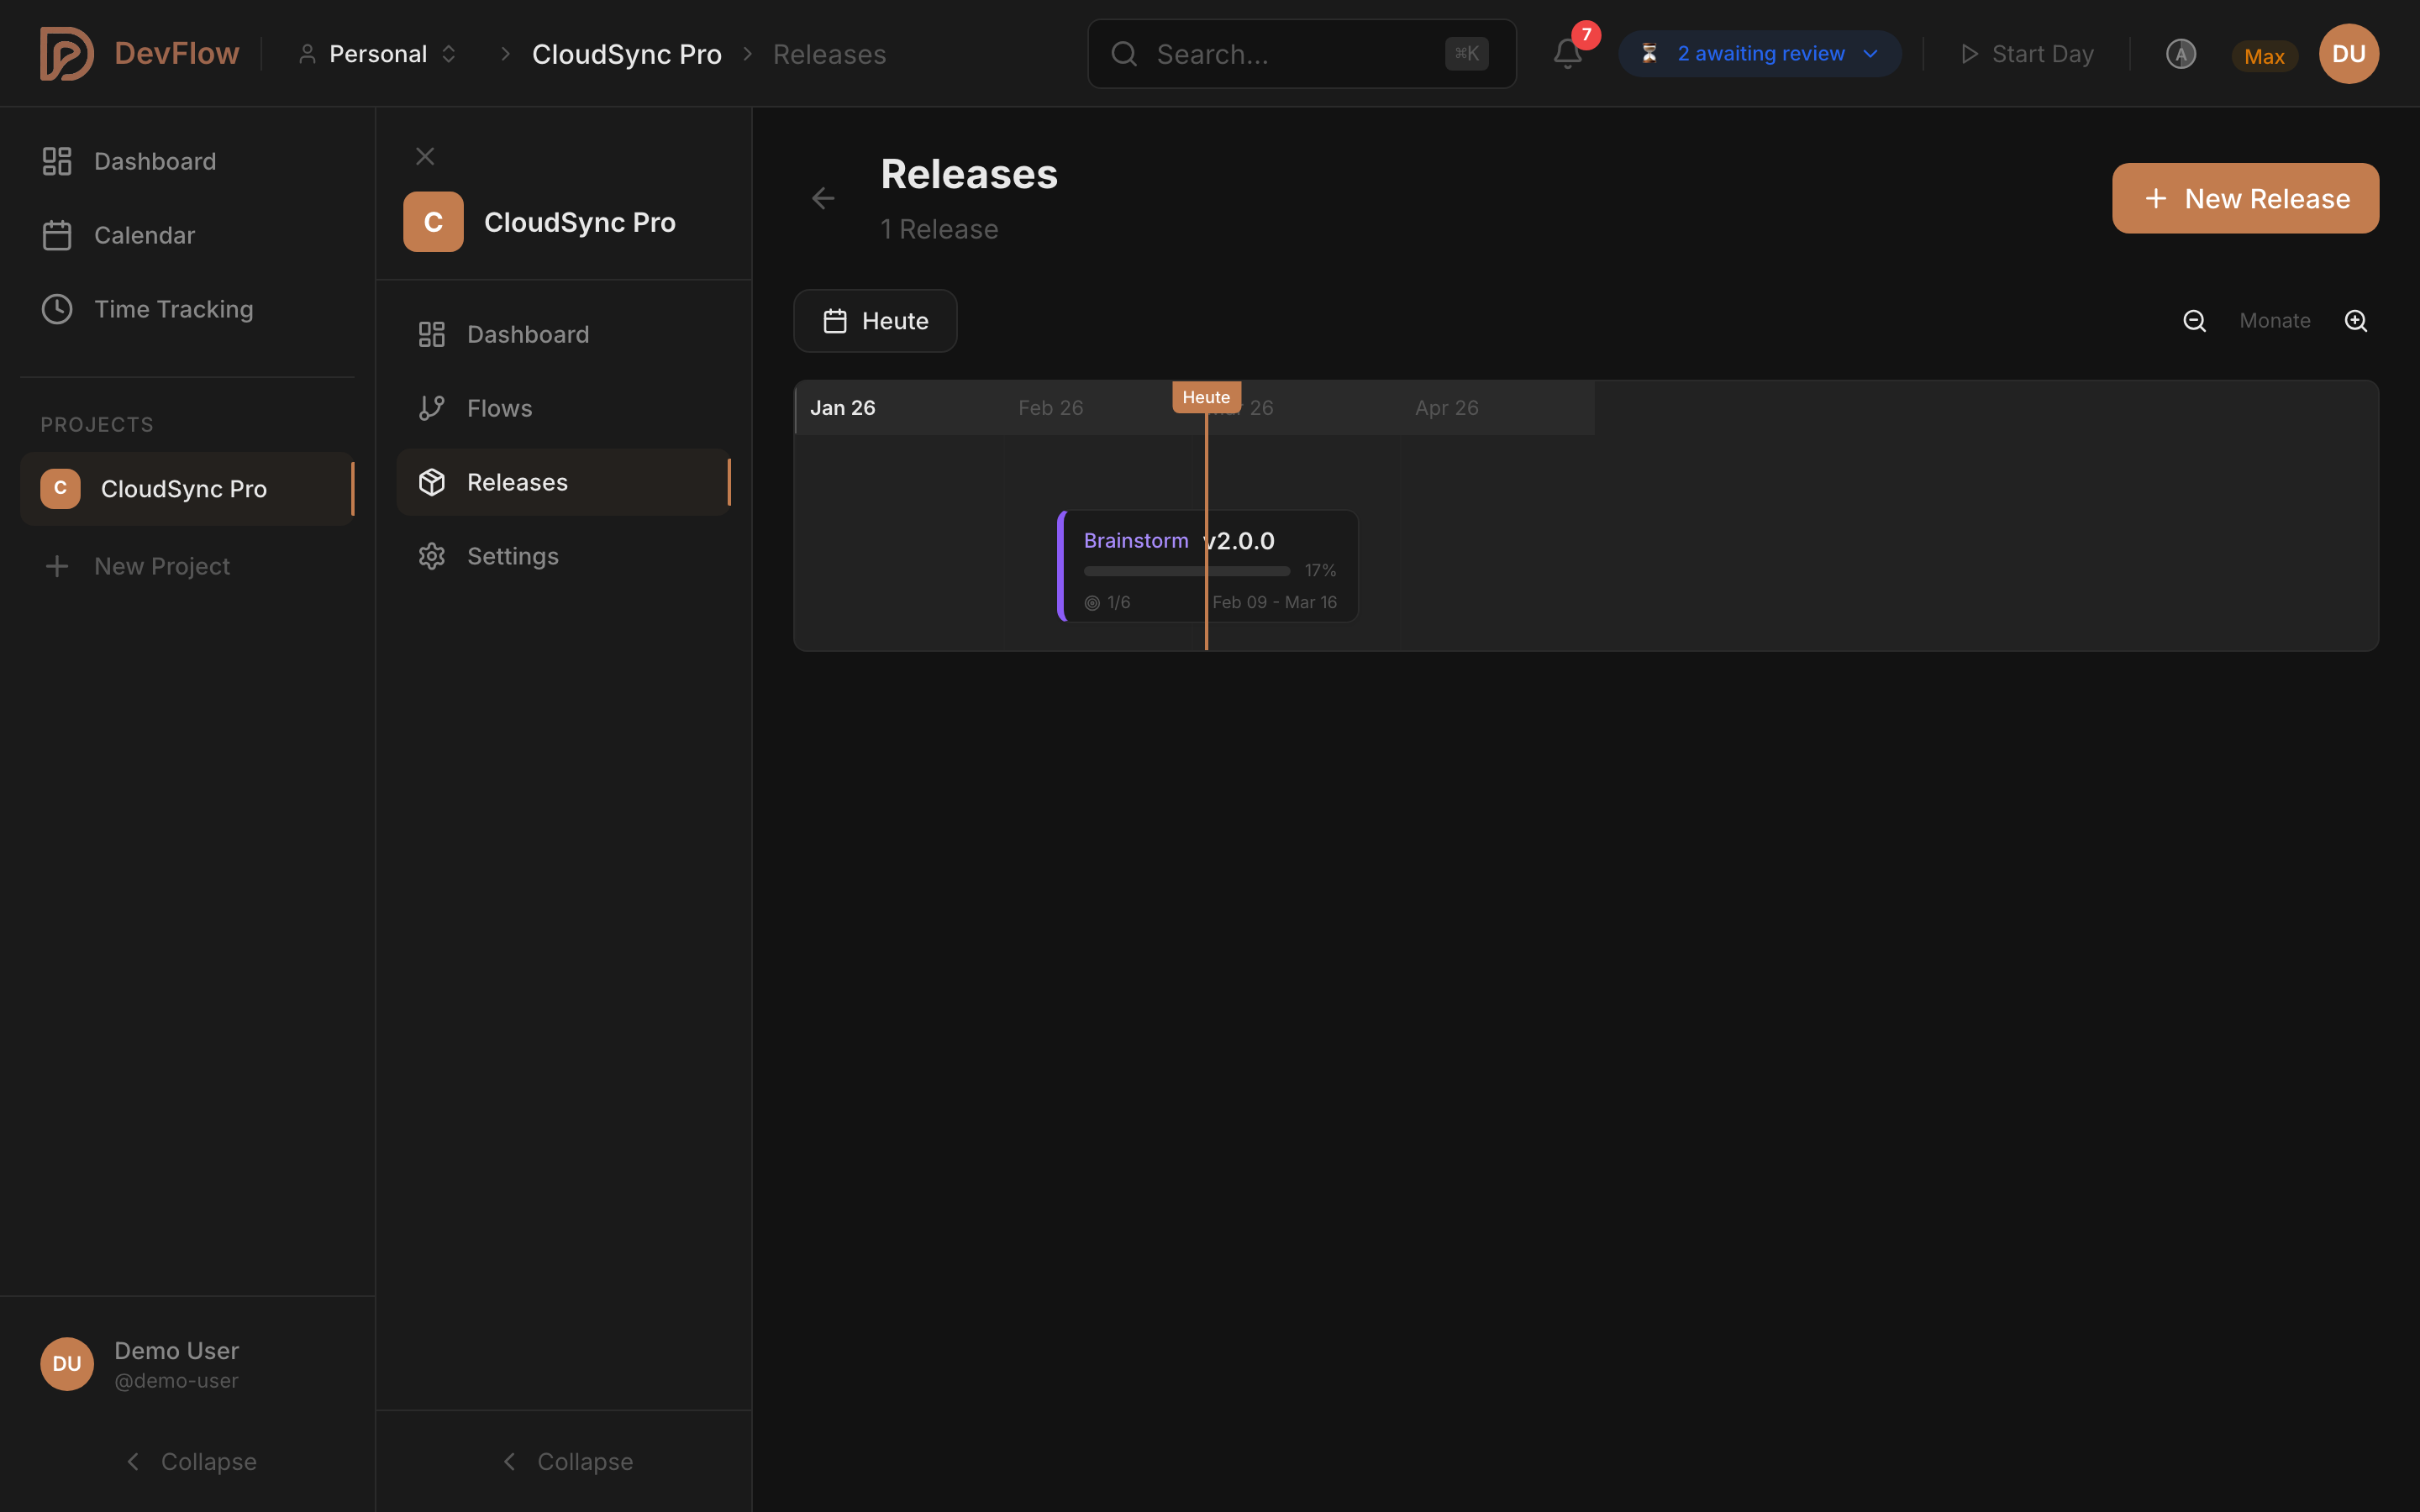The image size is (2420, 1512).
Task: Click the DevFlow logo
Action: coord(140,53)
